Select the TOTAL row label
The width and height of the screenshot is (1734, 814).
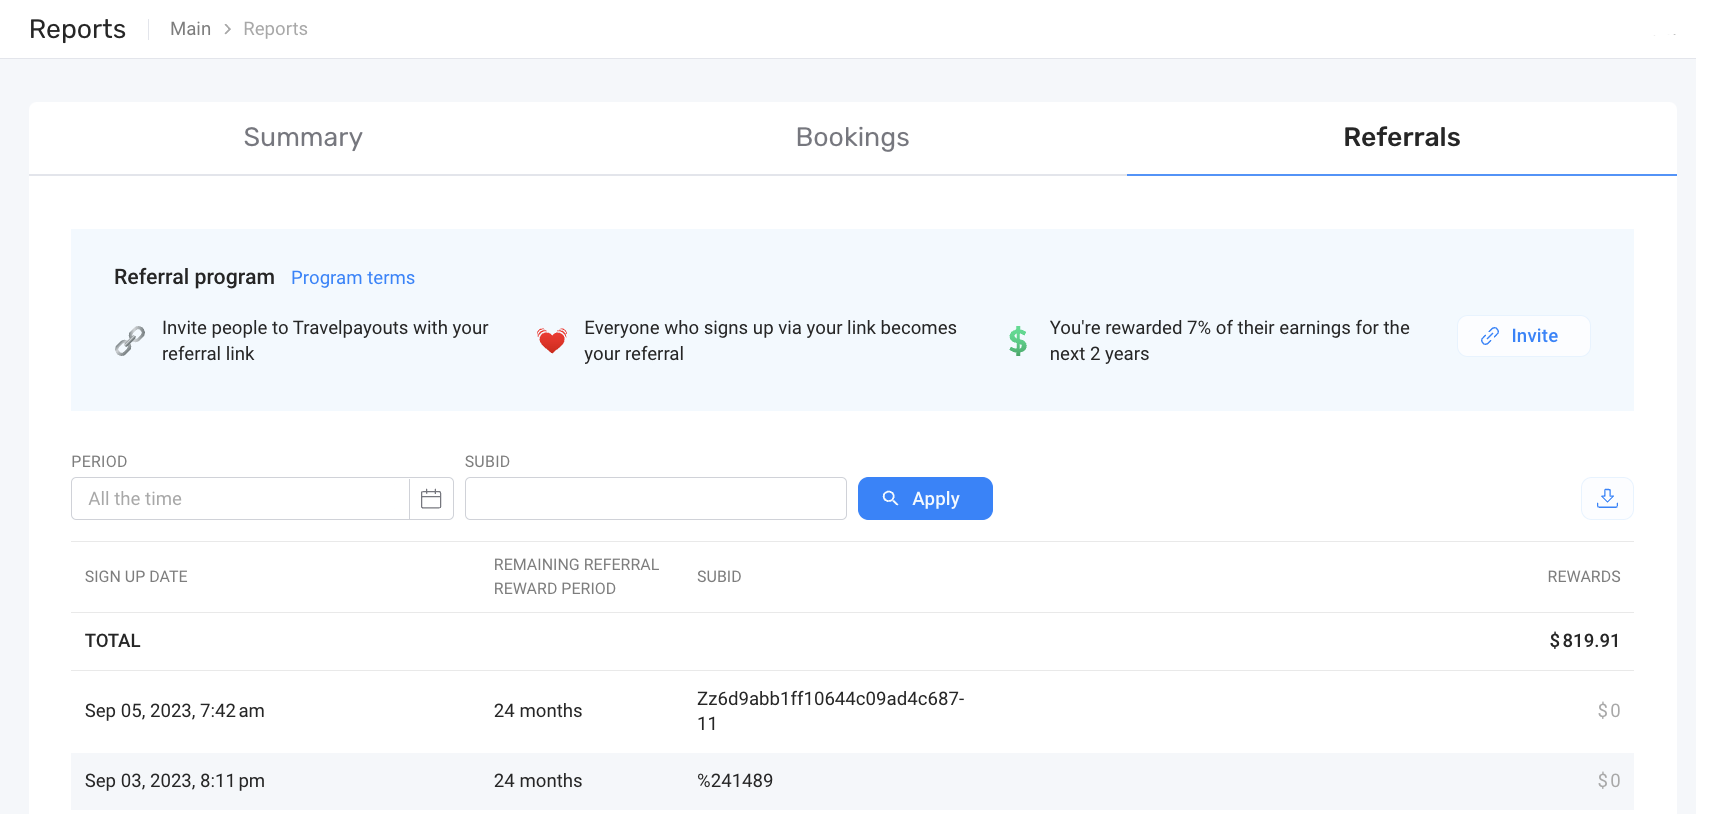tap(113, 641)
